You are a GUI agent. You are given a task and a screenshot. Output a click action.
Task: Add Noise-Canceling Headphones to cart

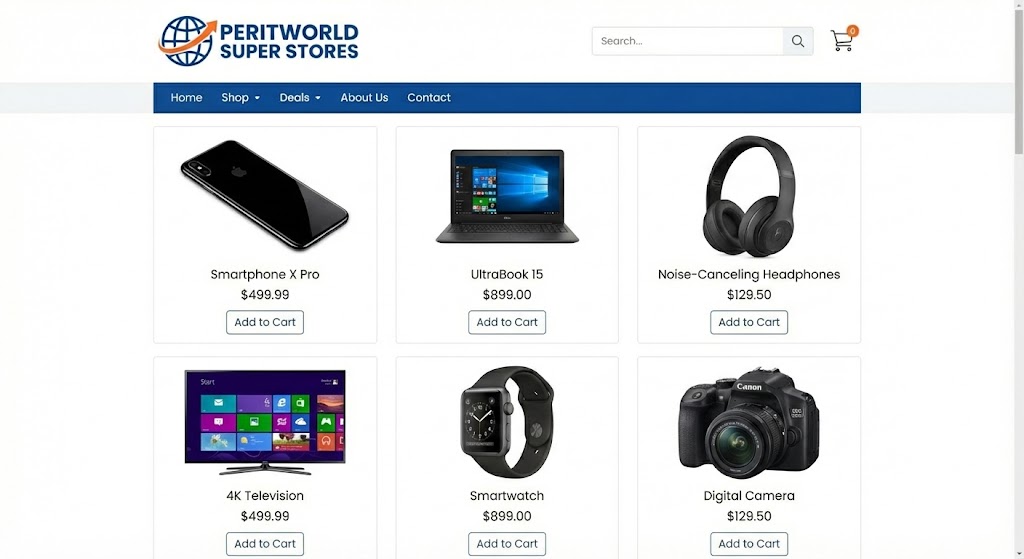click(748, 322)
